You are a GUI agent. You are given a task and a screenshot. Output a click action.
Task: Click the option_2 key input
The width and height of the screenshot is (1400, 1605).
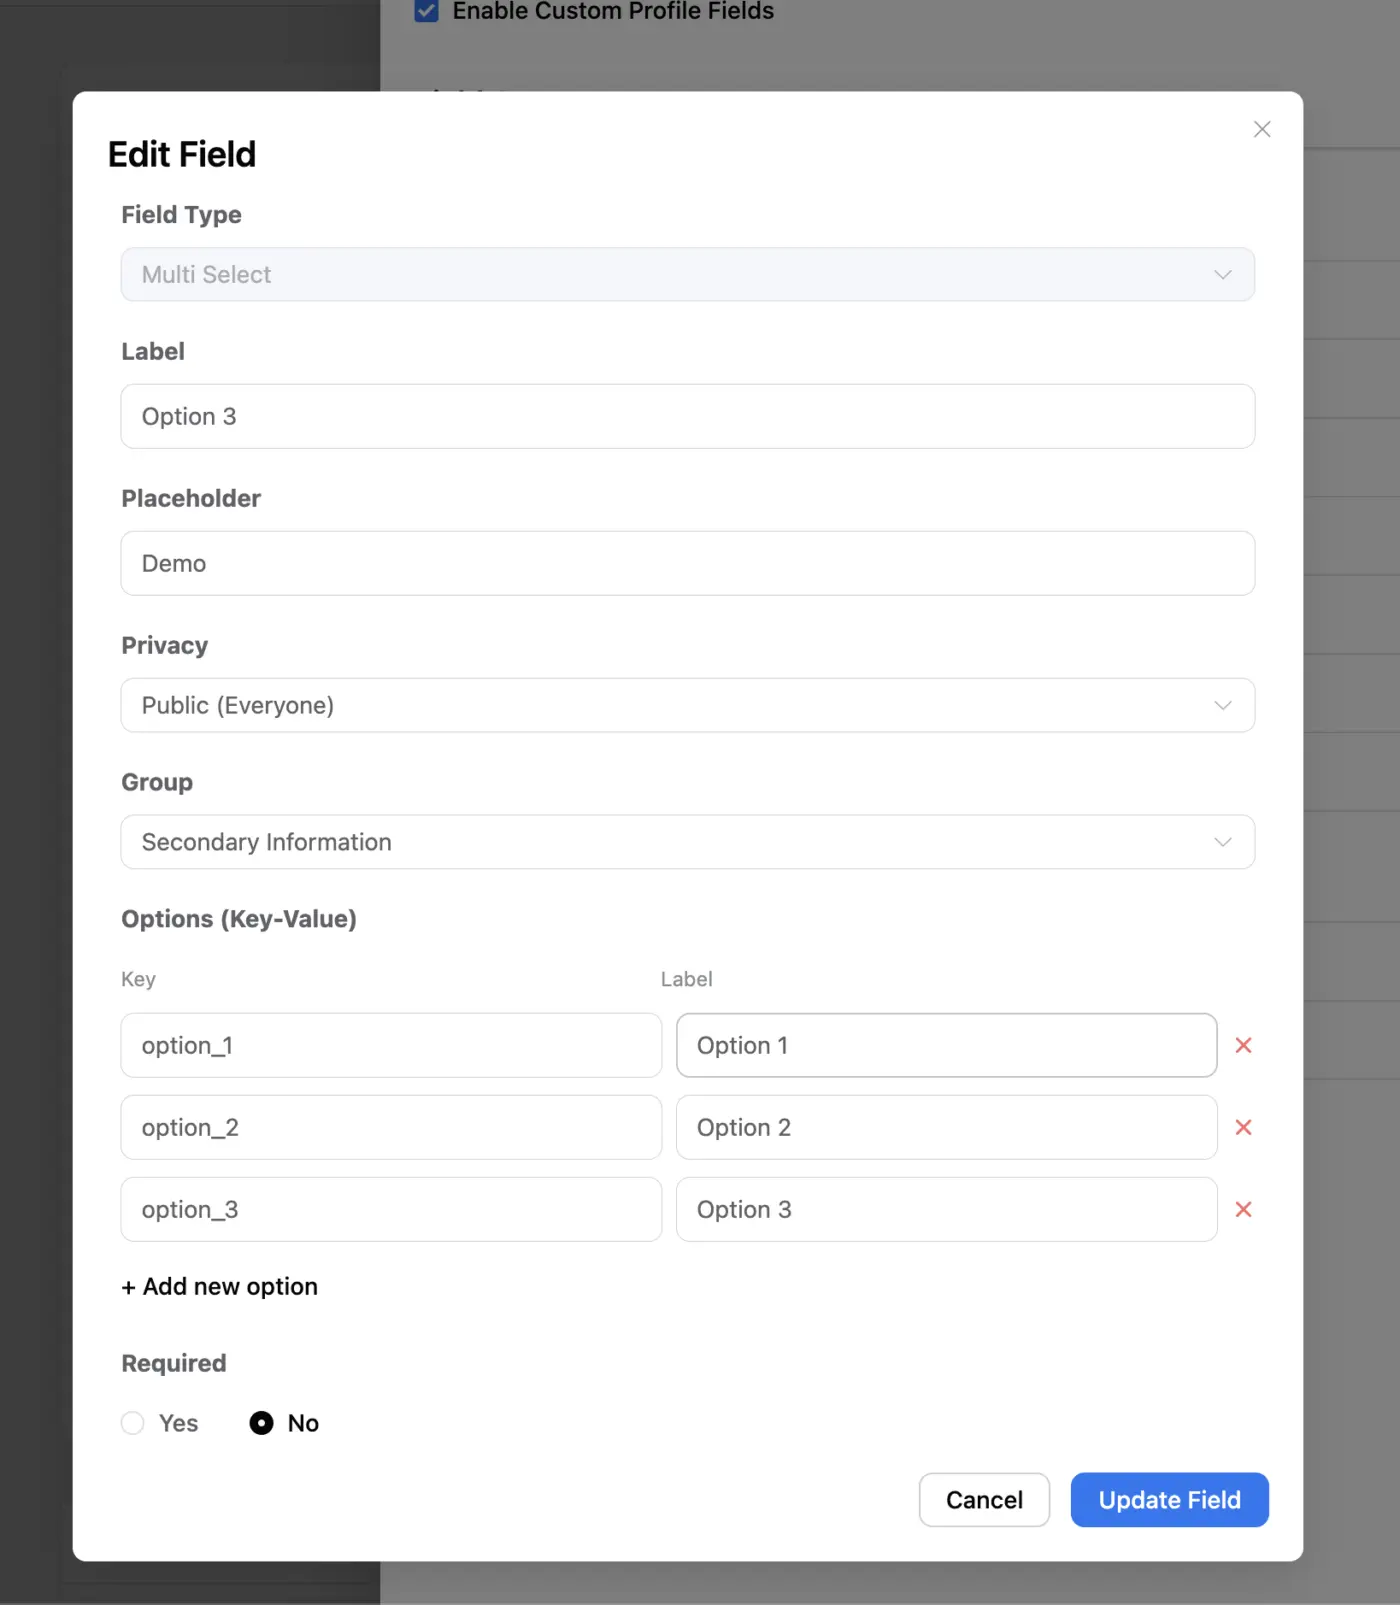tap(391, 1127)
